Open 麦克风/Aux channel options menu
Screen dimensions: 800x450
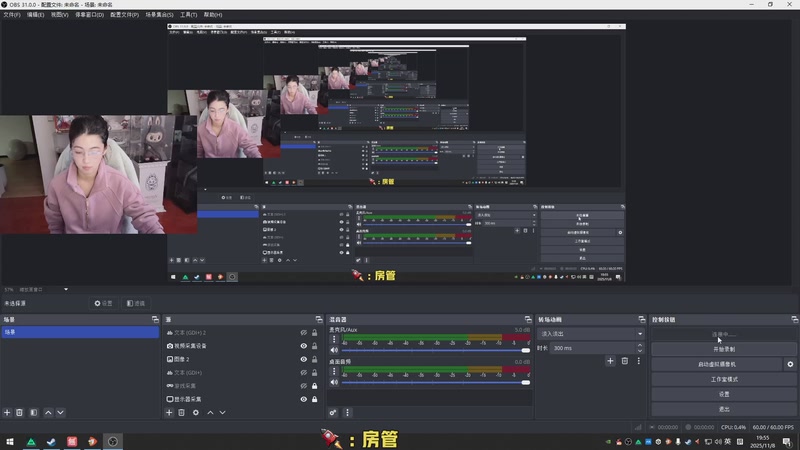[334, 339]
